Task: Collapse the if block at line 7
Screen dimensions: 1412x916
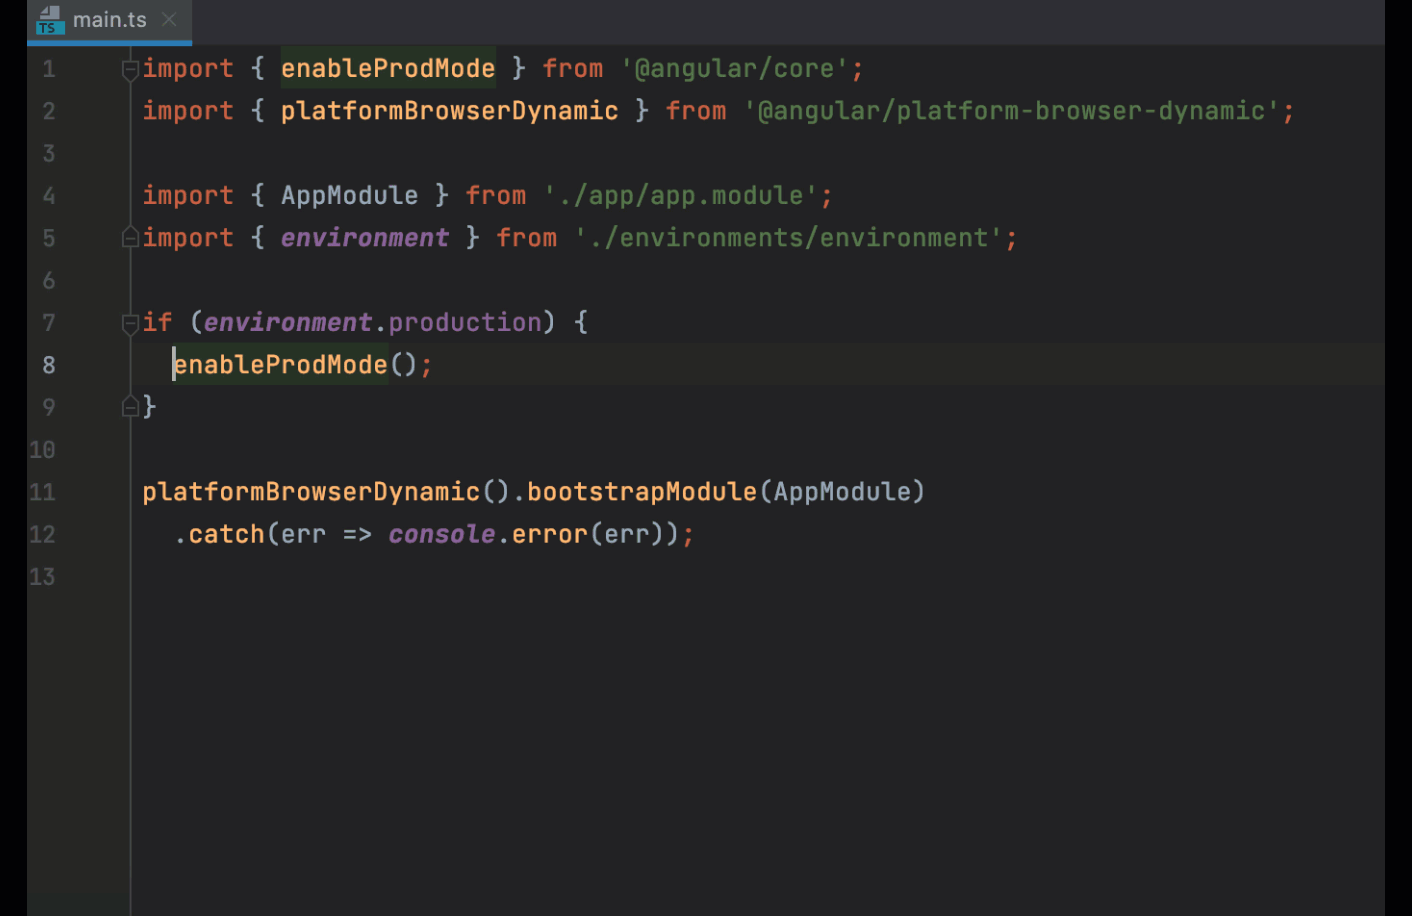Action: point(130,322)
